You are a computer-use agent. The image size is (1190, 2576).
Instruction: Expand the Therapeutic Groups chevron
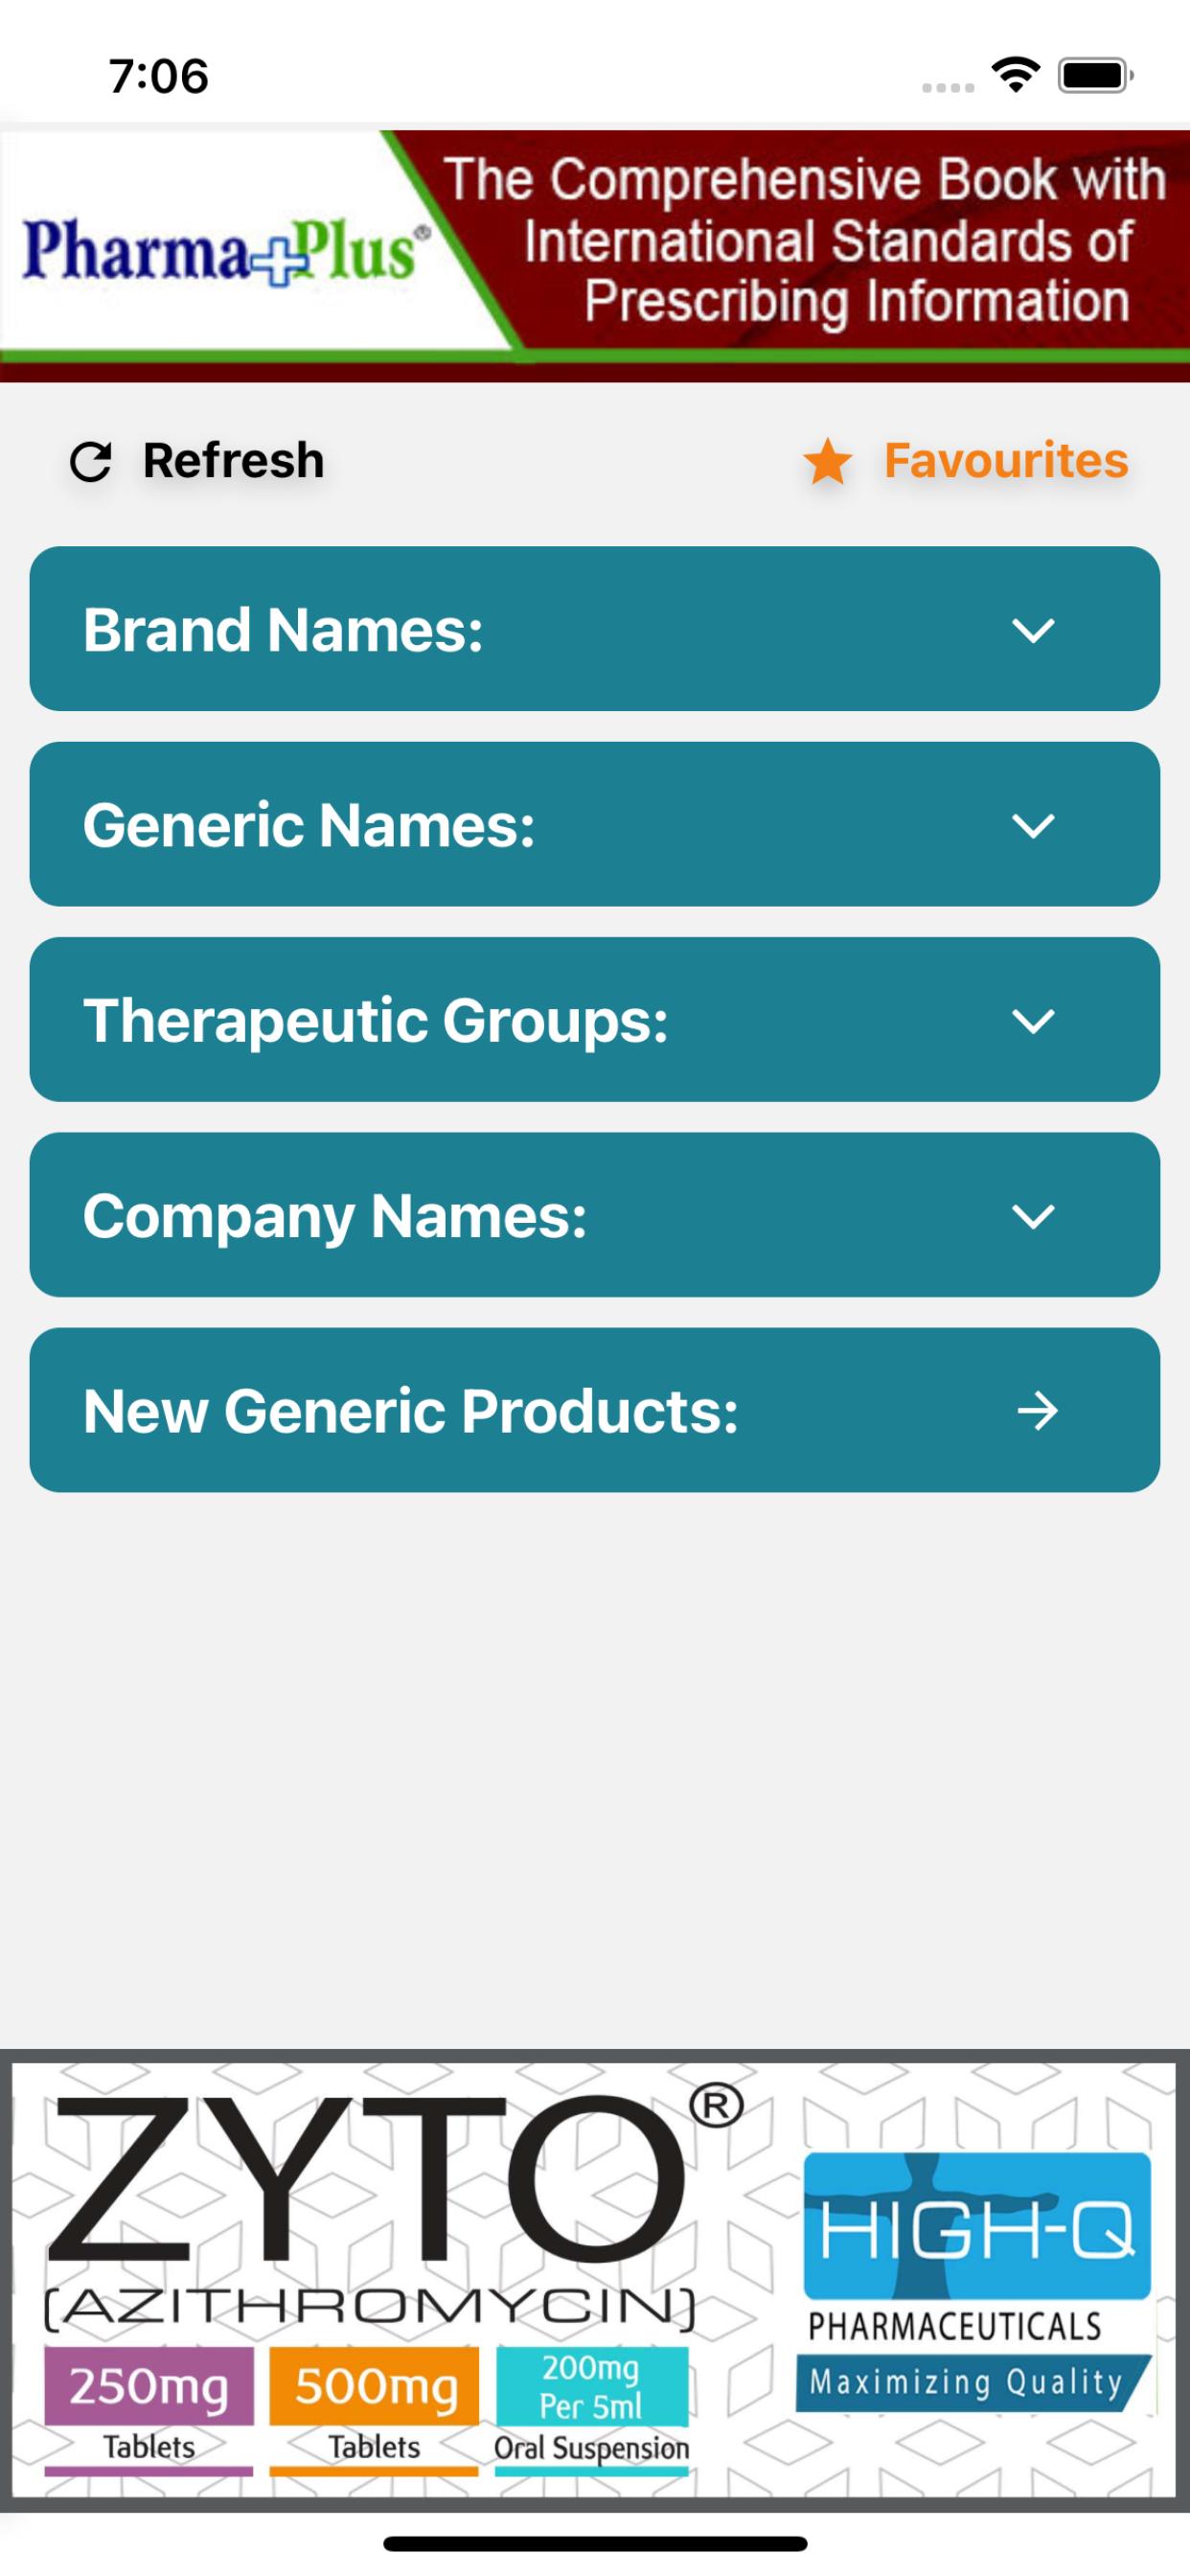pyautogui.click(x=1033, y=1021)
